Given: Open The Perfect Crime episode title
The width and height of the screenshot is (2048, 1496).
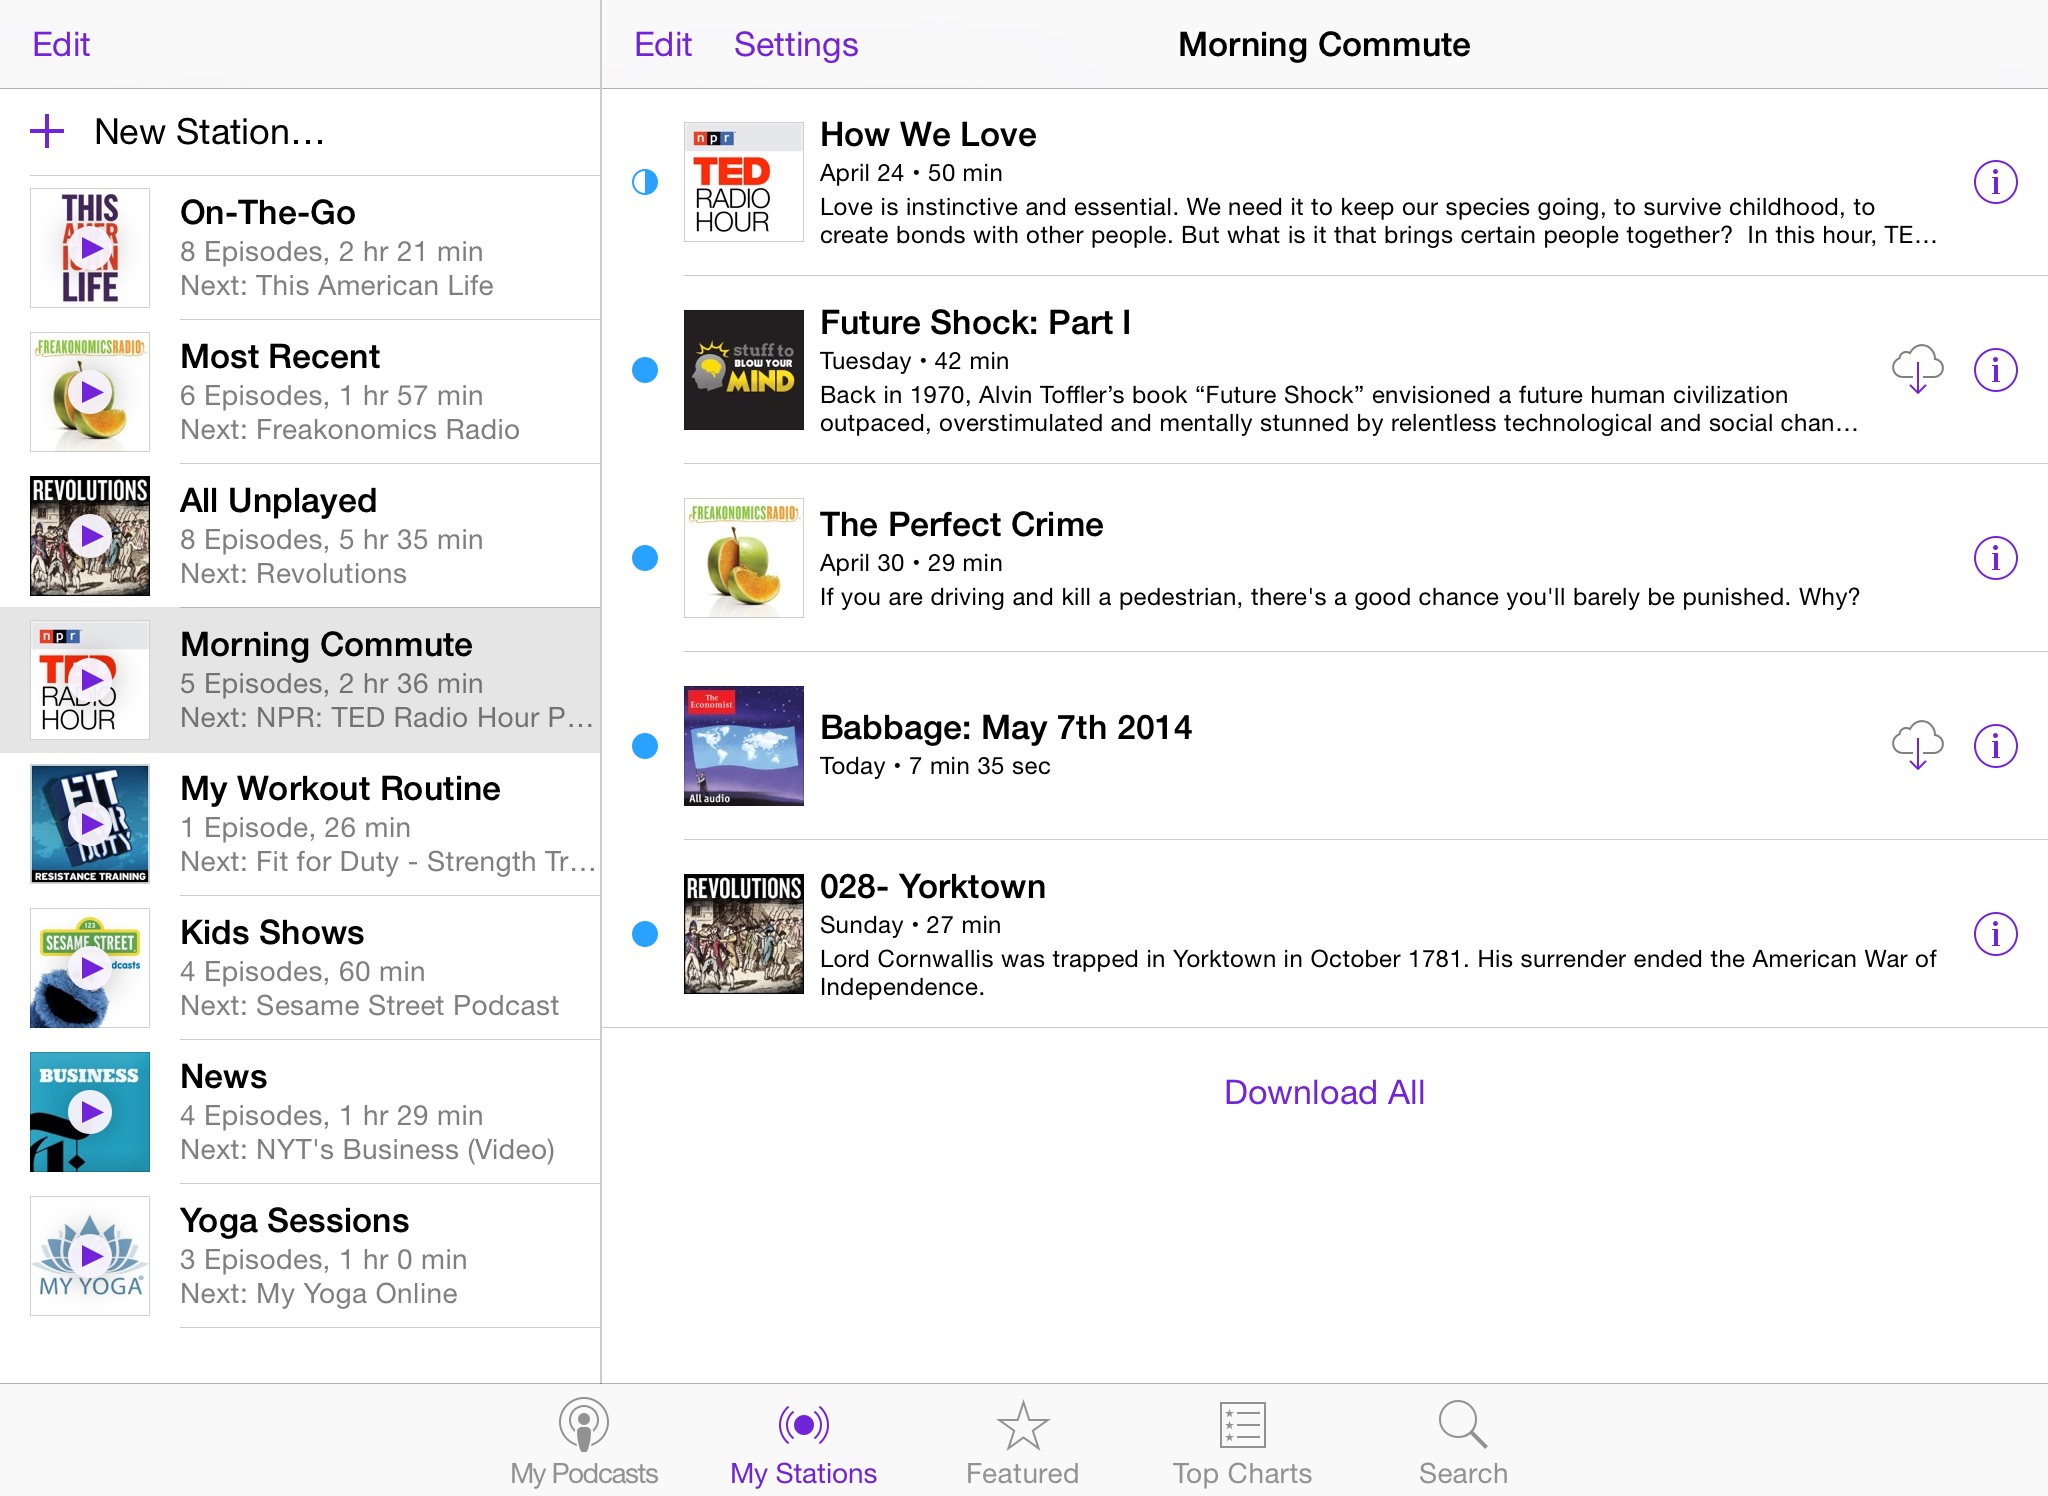Looking at the screenshot, I should point(961,524).
